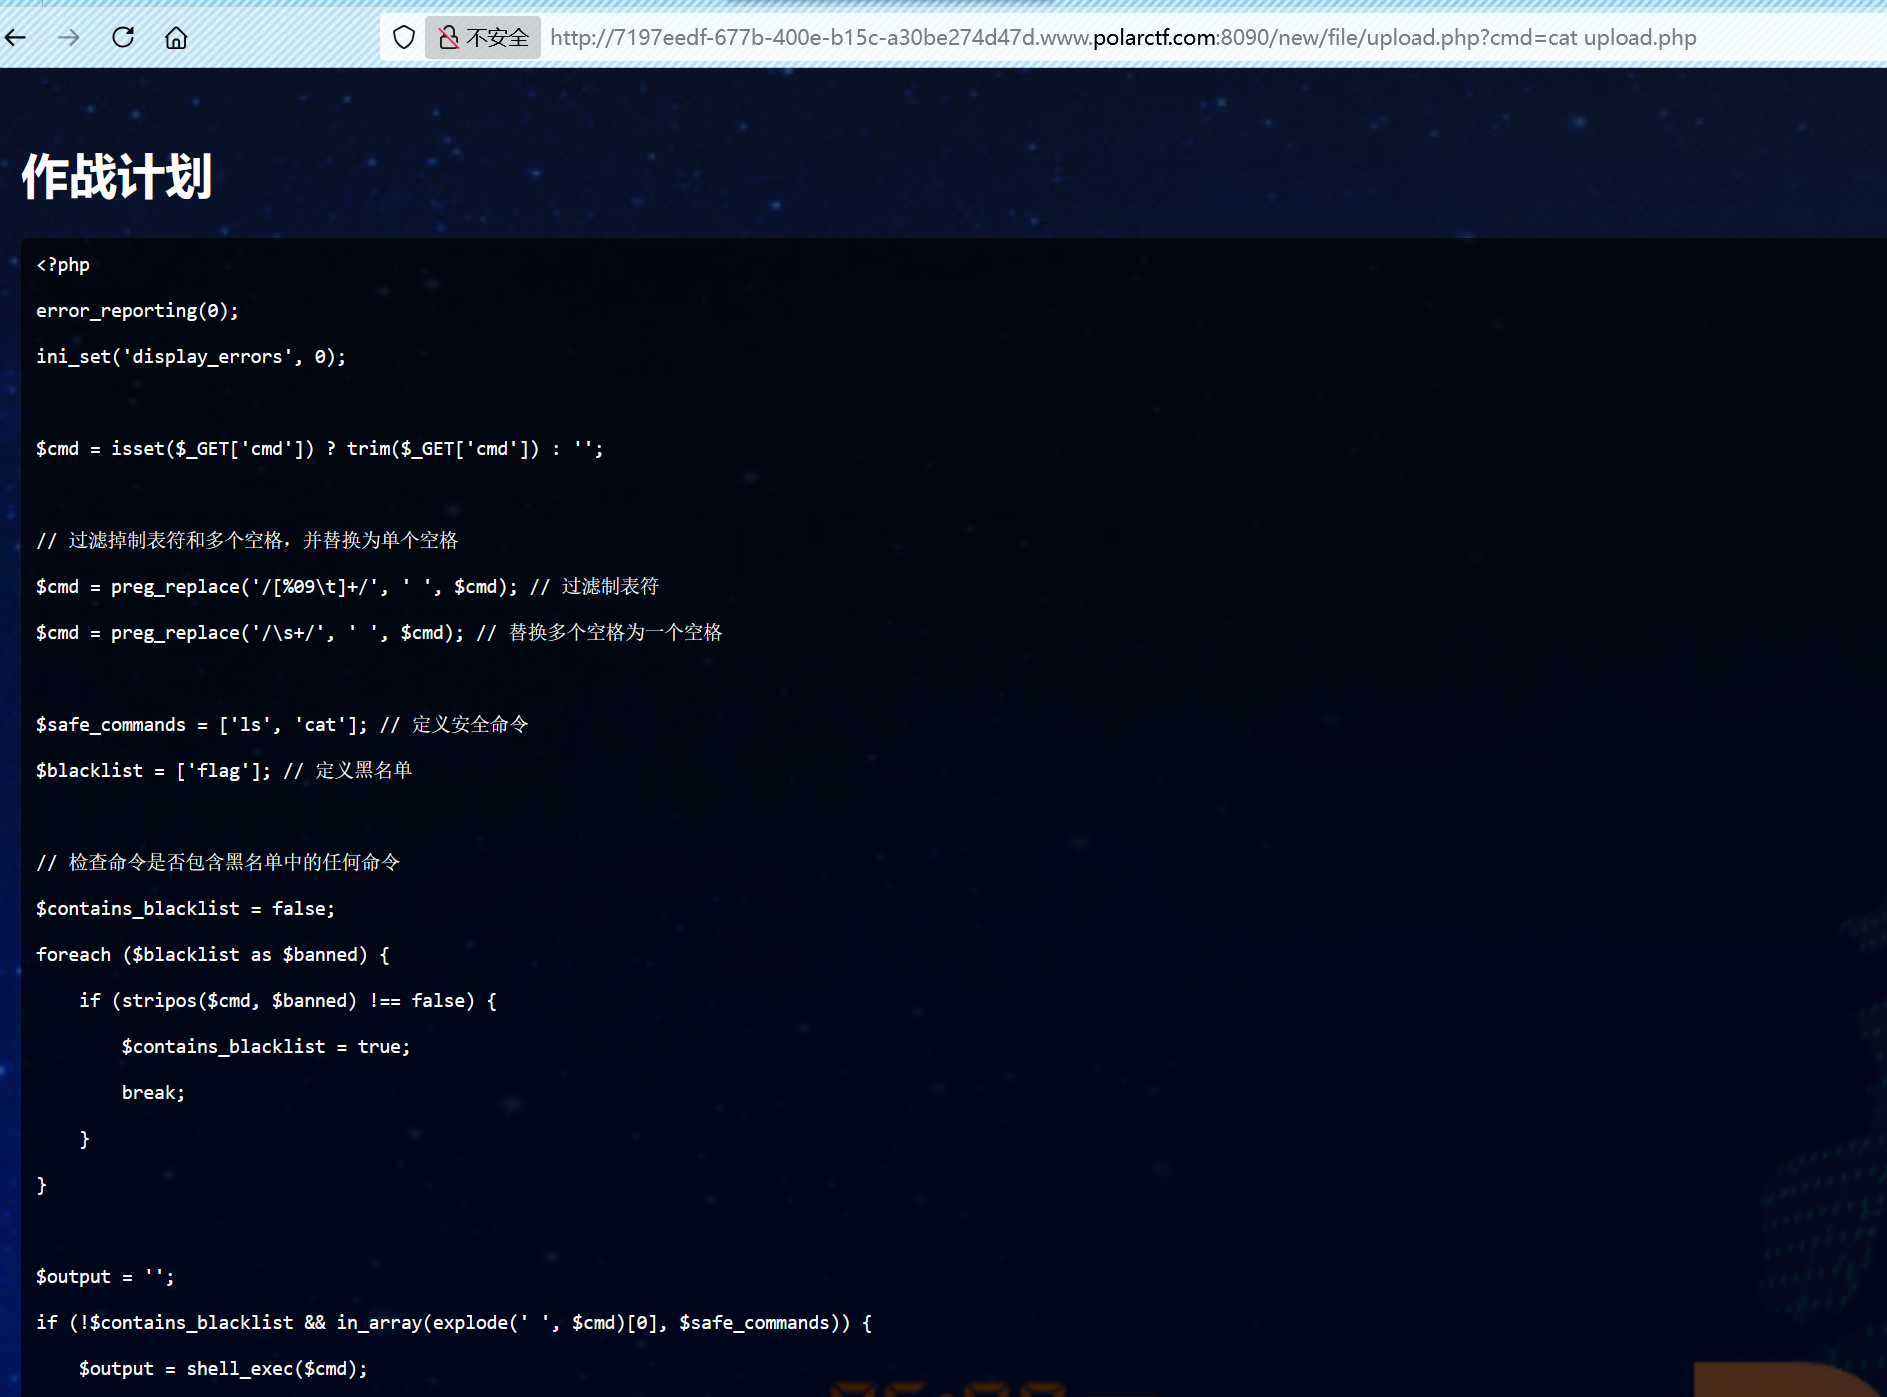Click the in_array explode if condition line
1887x1397 pixels.
click(454, 1323)
